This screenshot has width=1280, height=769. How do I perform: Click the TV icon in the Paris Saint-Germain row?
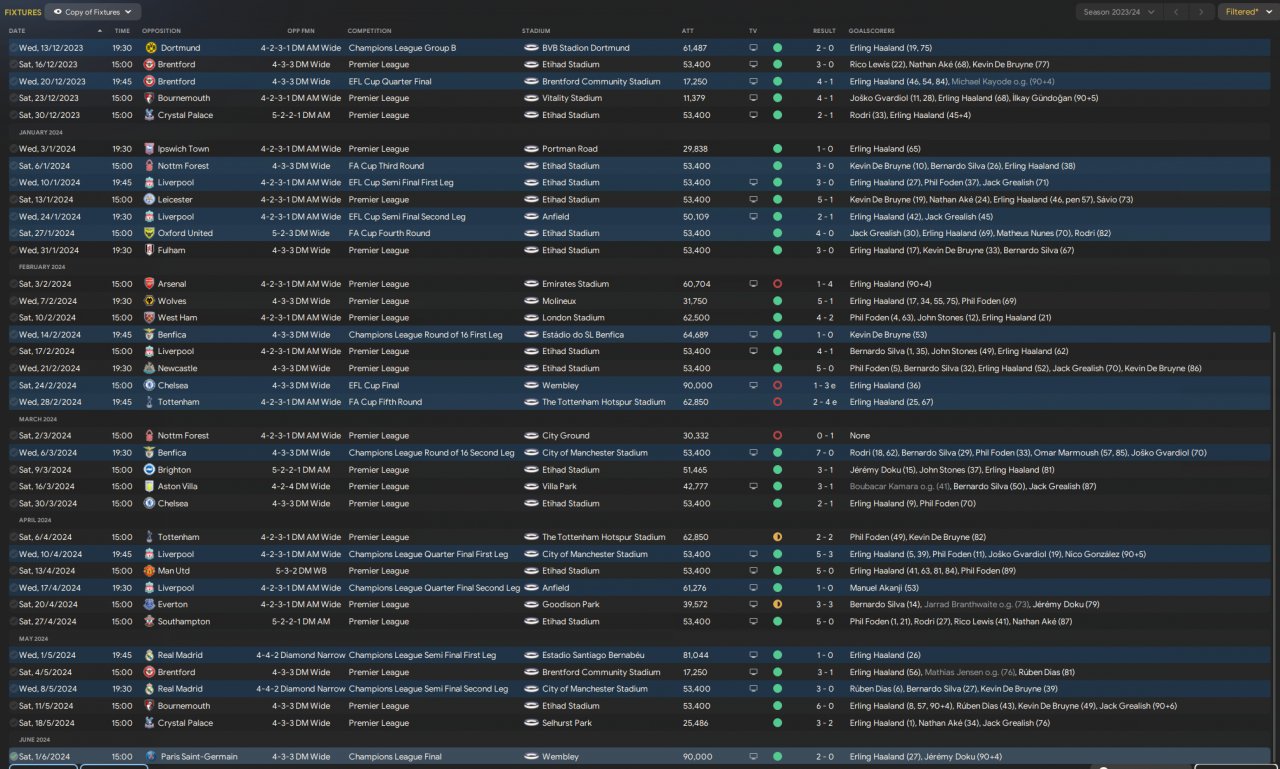click(753, 757)
